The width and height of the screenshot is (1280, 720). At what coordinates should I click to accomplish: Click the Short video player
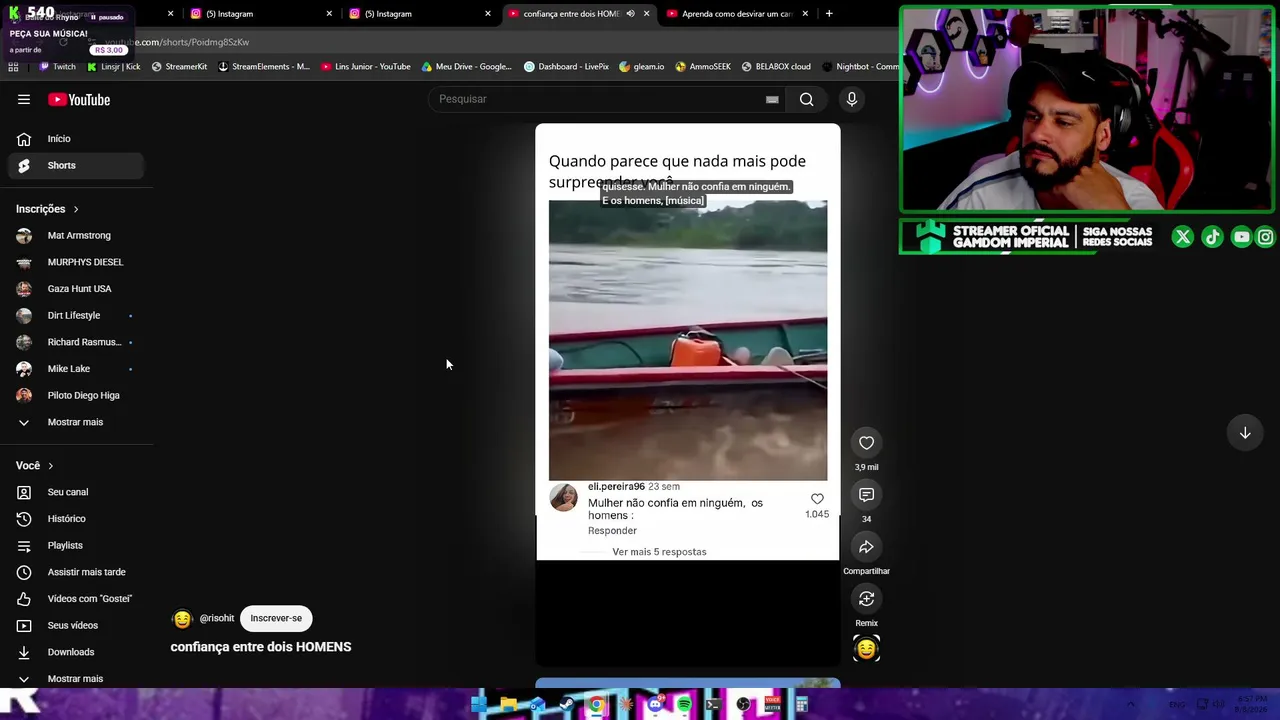tap(688, 394)
